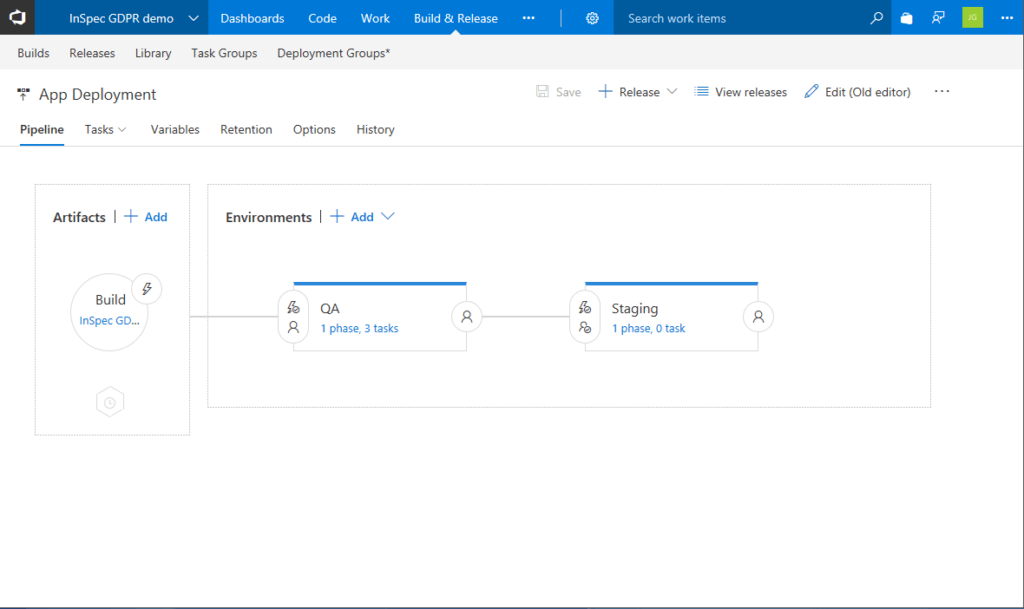
Task: Expand the Add environment dropdown arrow
Action: tap(388, 217)
